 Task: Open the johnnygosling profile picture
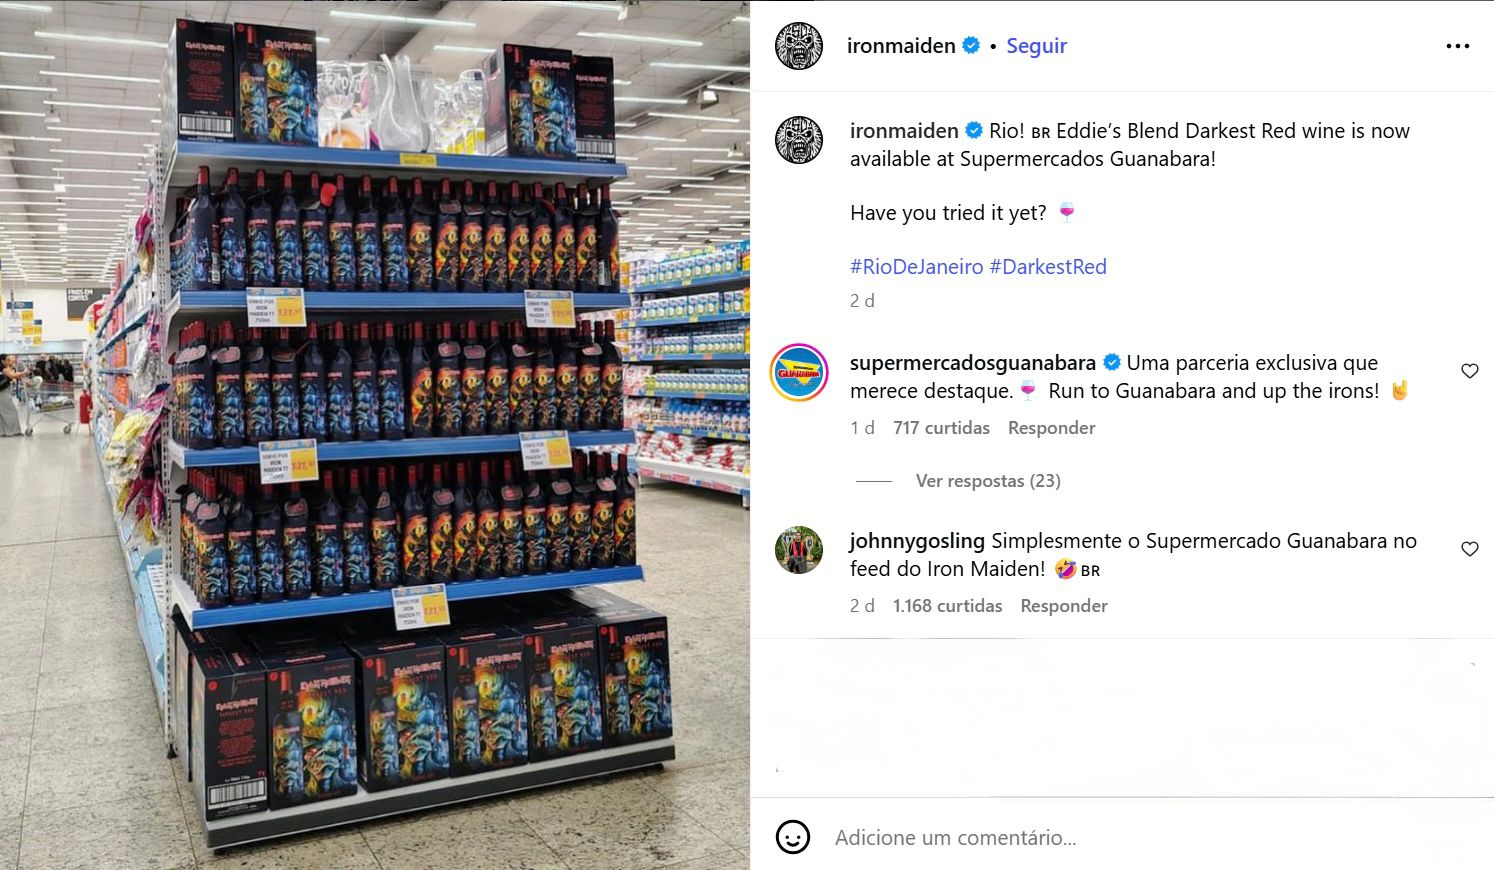799,550
